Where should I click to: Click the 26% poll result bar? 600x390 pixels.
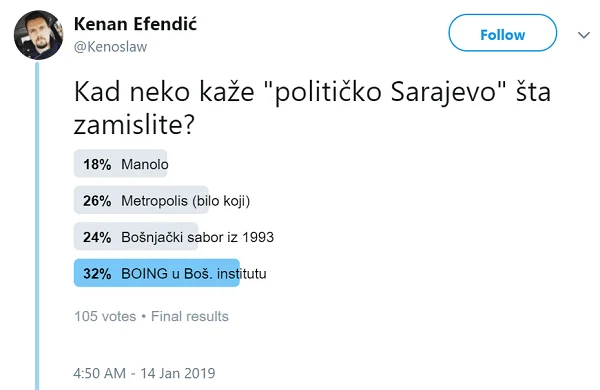[141, 200]
